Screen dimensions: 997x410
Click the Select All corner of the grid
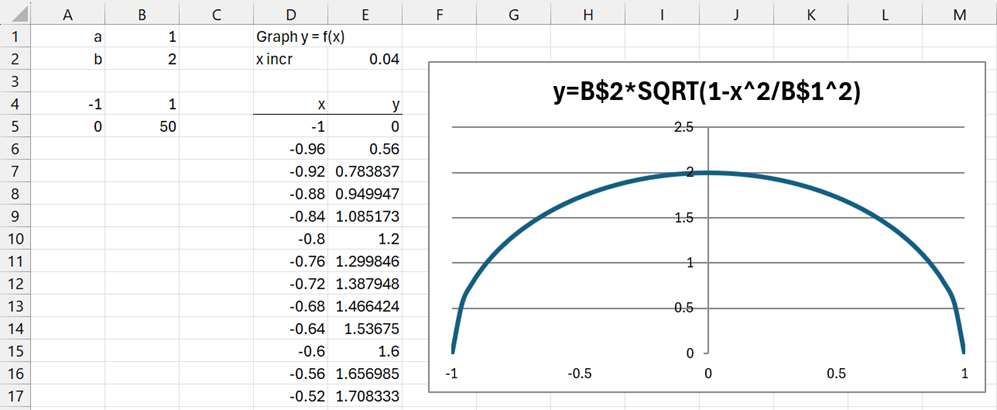16,14
